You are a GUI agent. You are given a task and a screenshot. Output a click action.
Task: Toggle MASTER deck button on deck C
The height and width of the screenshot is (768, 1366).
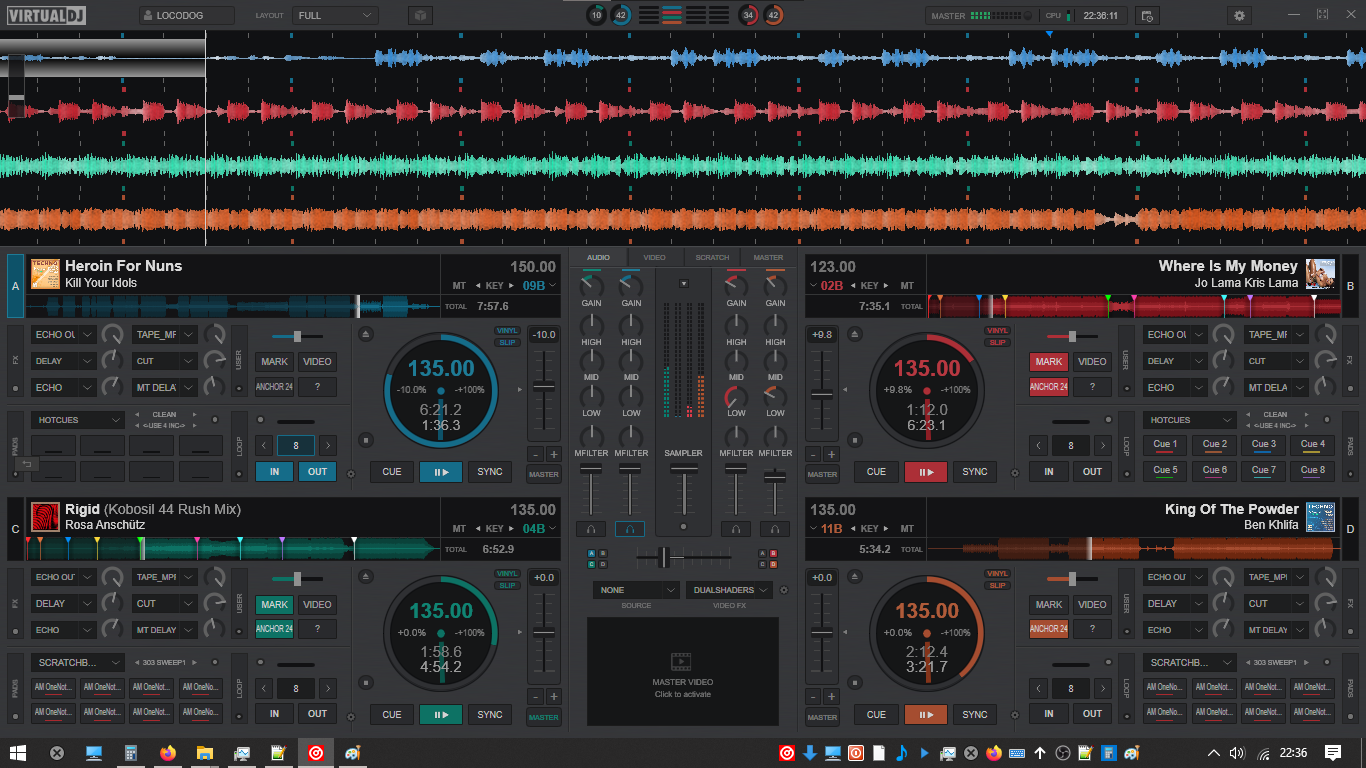tap(544, 717)
